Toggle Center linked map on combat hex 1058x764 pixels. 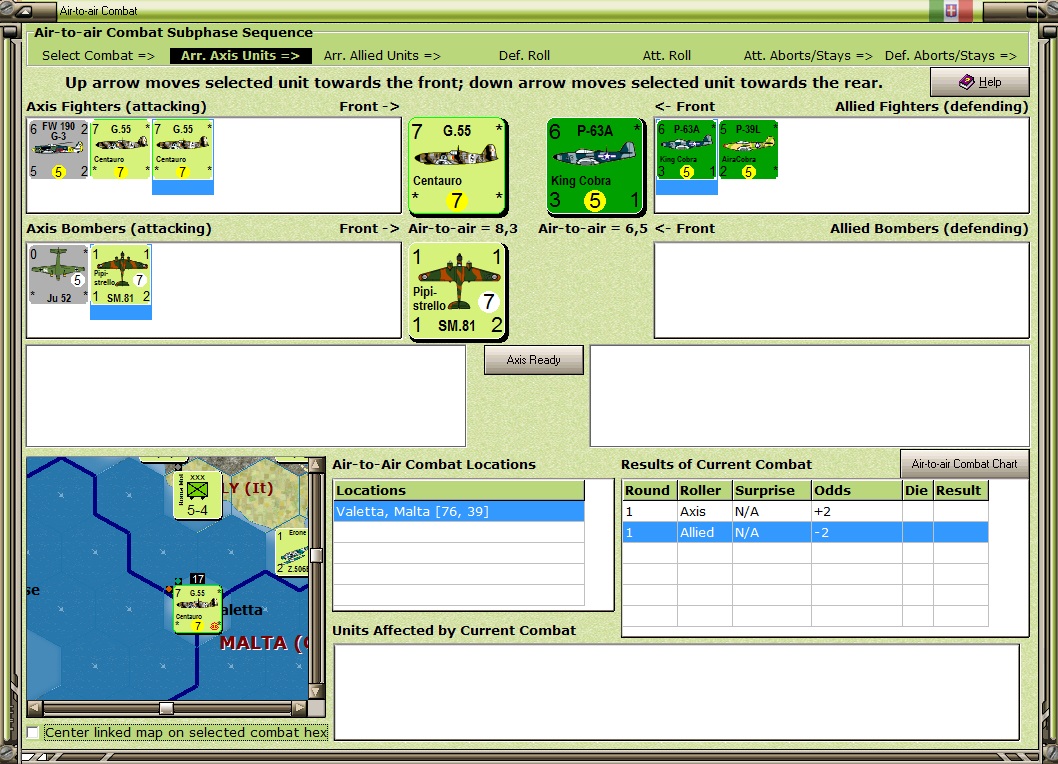[x=32, y=732]
